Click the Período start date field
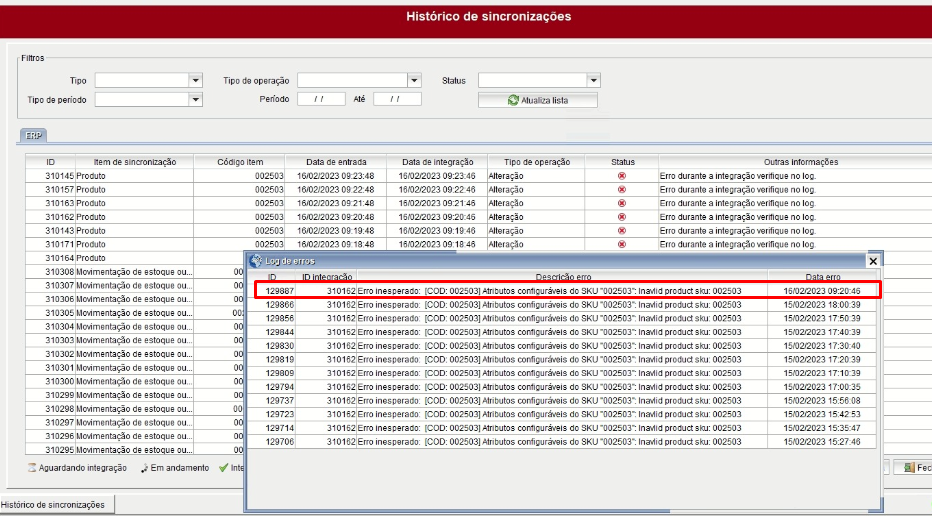The width and height of the screenshot is (932, 516). 321,99
